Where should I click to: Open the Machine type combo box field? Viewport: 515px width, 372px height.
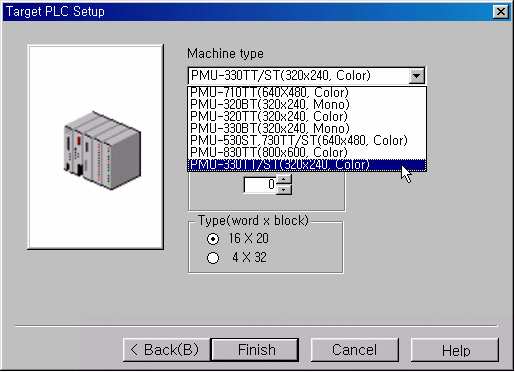tap(306, 76)
